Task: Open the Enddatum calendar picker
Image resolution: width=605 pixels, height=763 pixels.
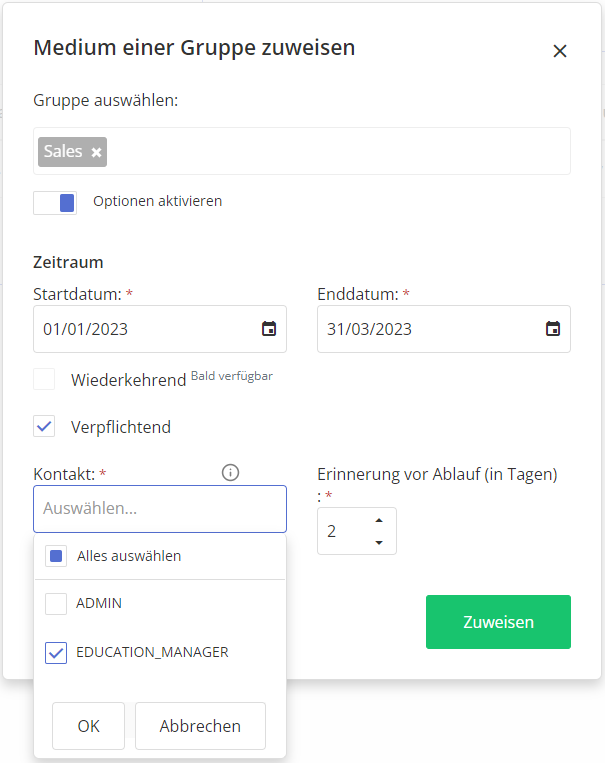Action: point(552,329)
